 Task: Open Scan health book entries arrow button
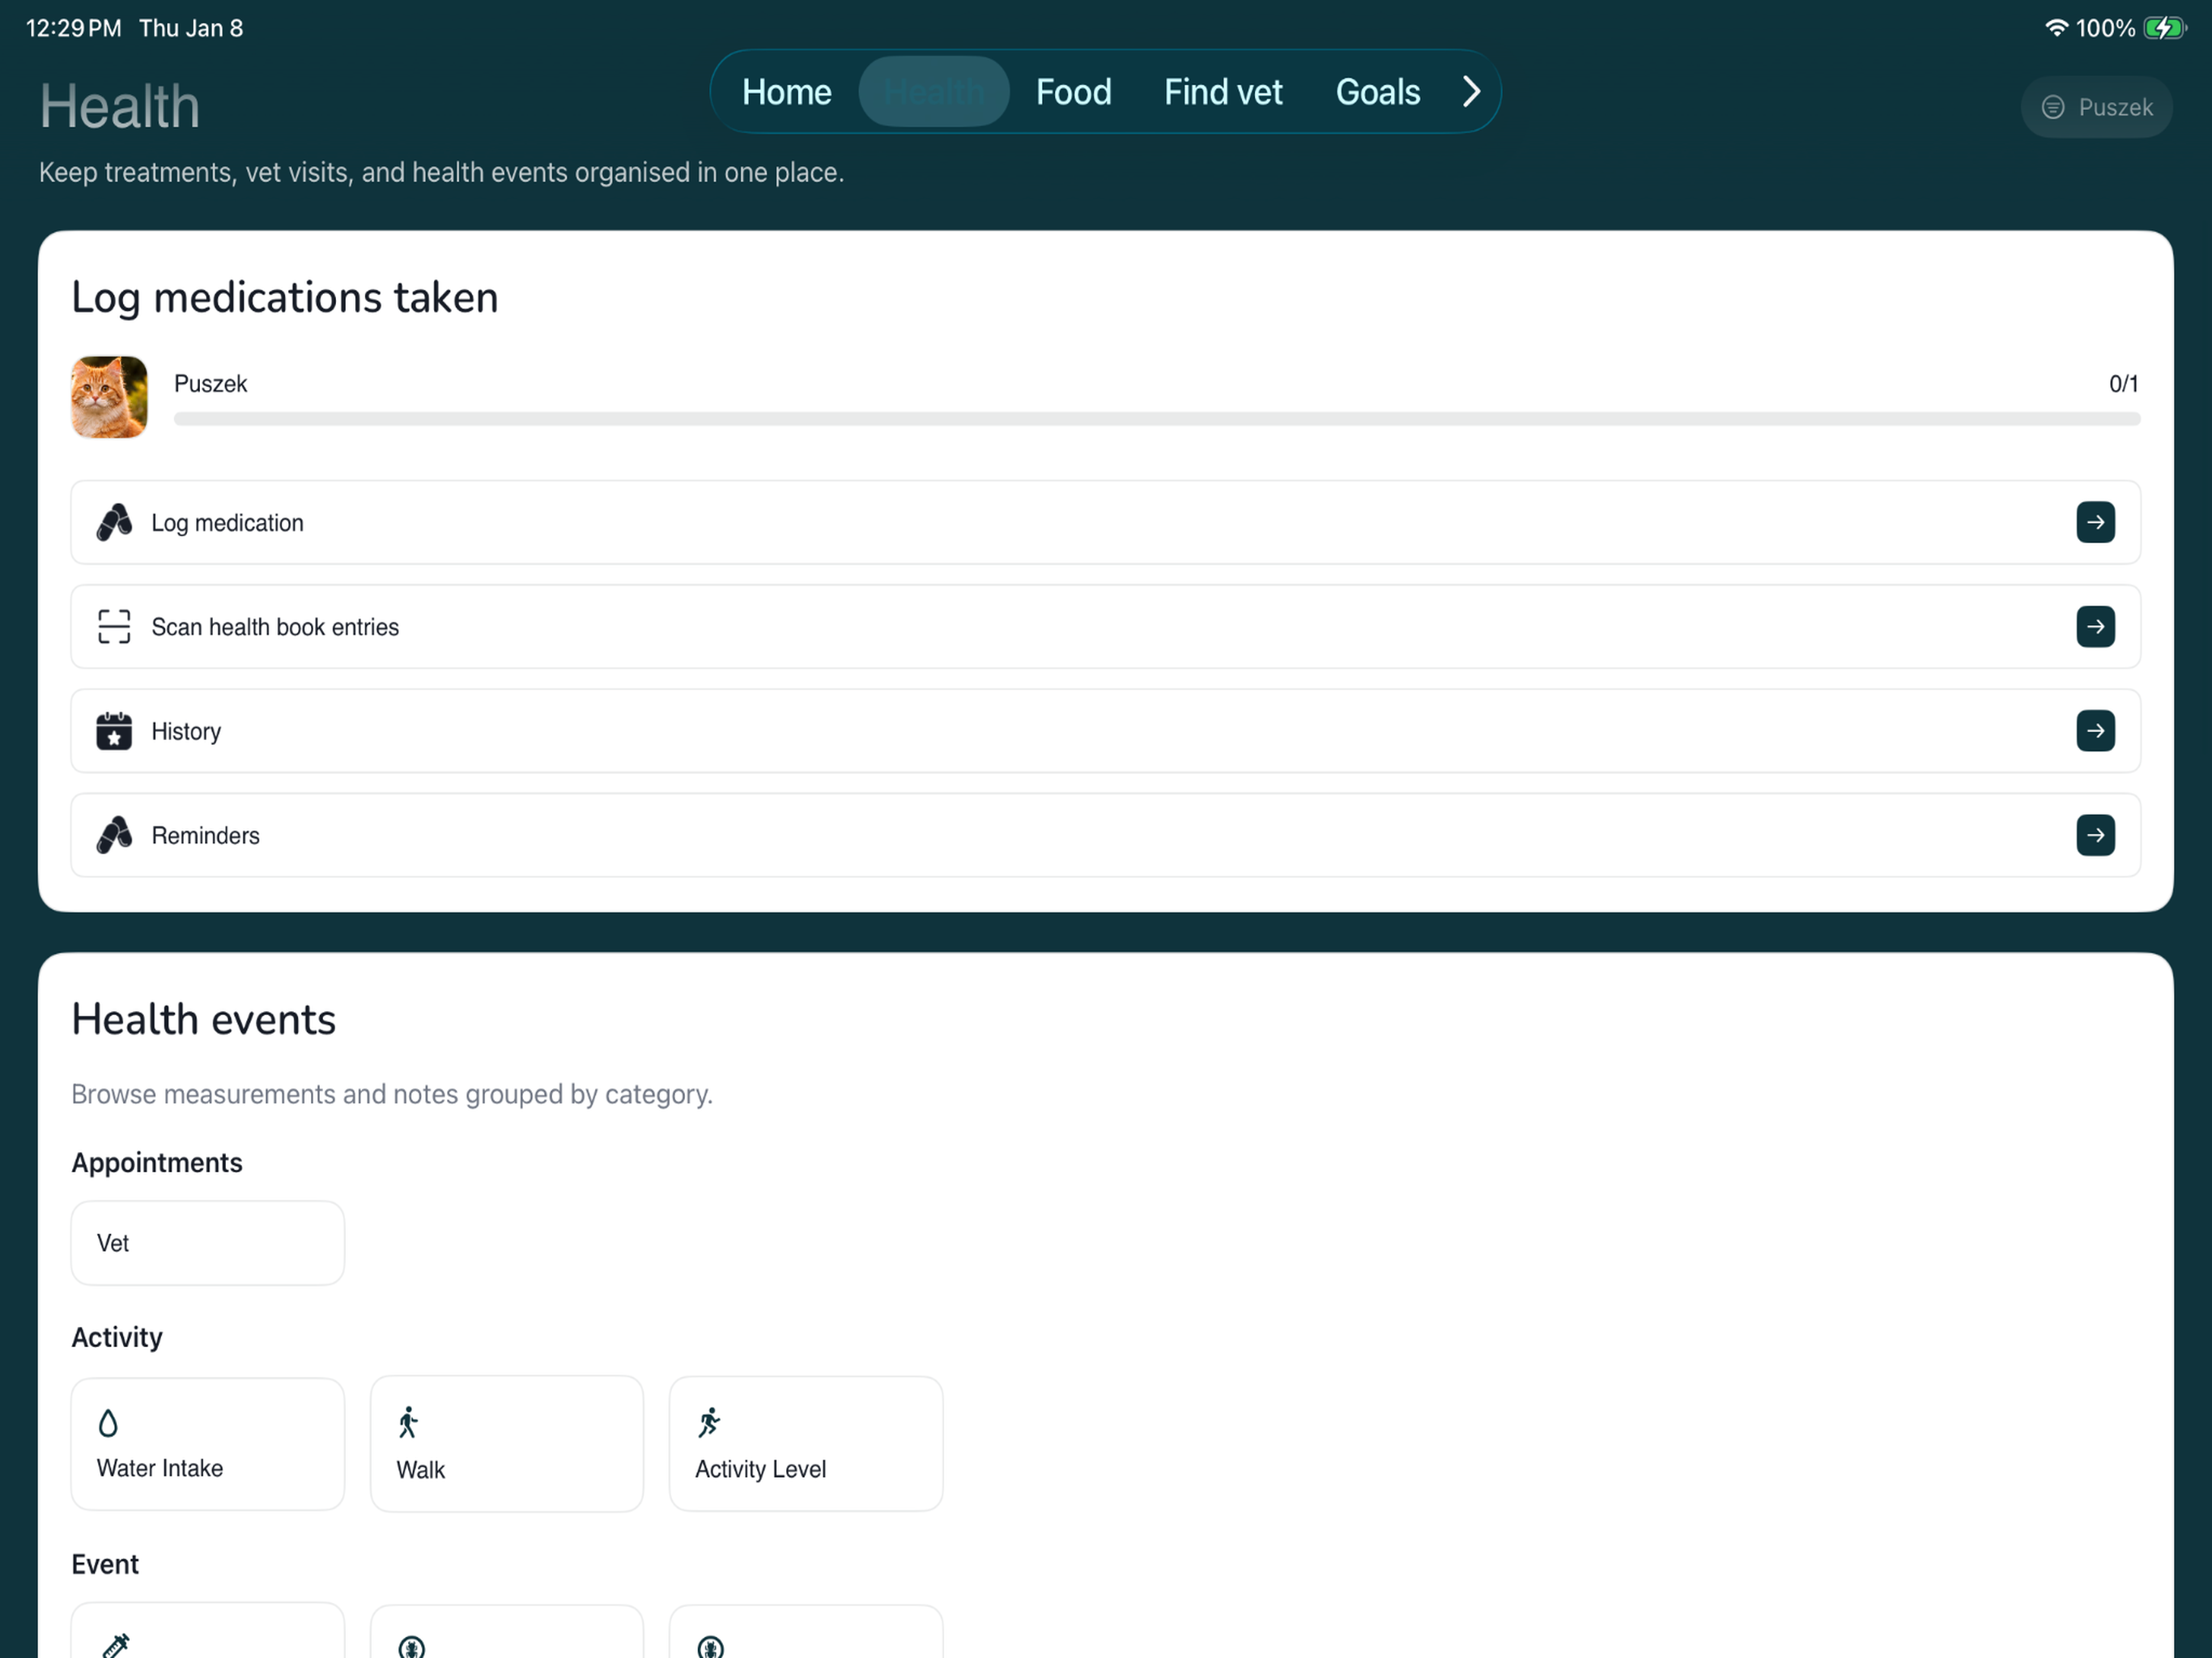[2095, 627]
